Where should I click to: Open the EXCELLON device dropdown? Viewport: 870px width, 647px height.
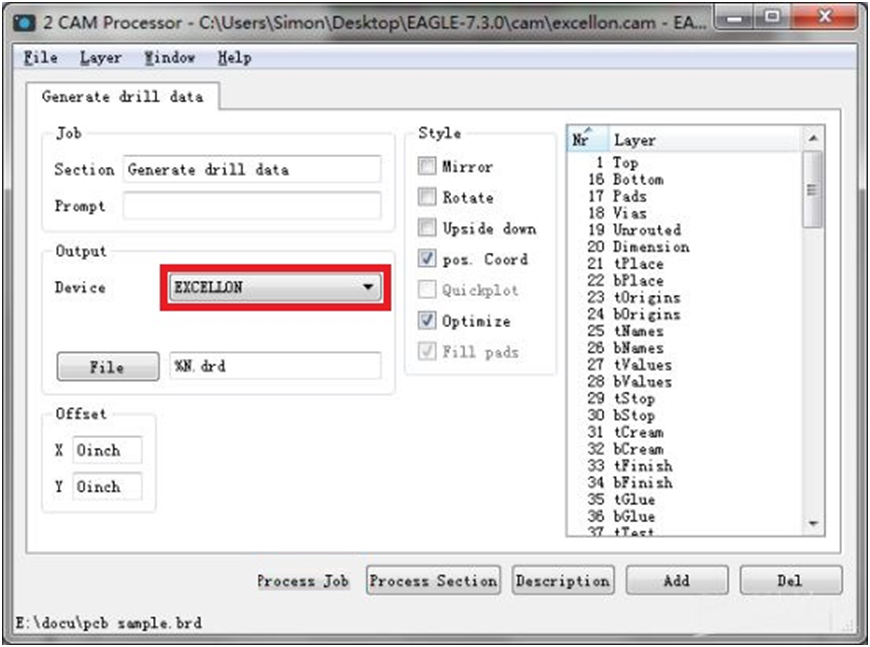point(275,288)
